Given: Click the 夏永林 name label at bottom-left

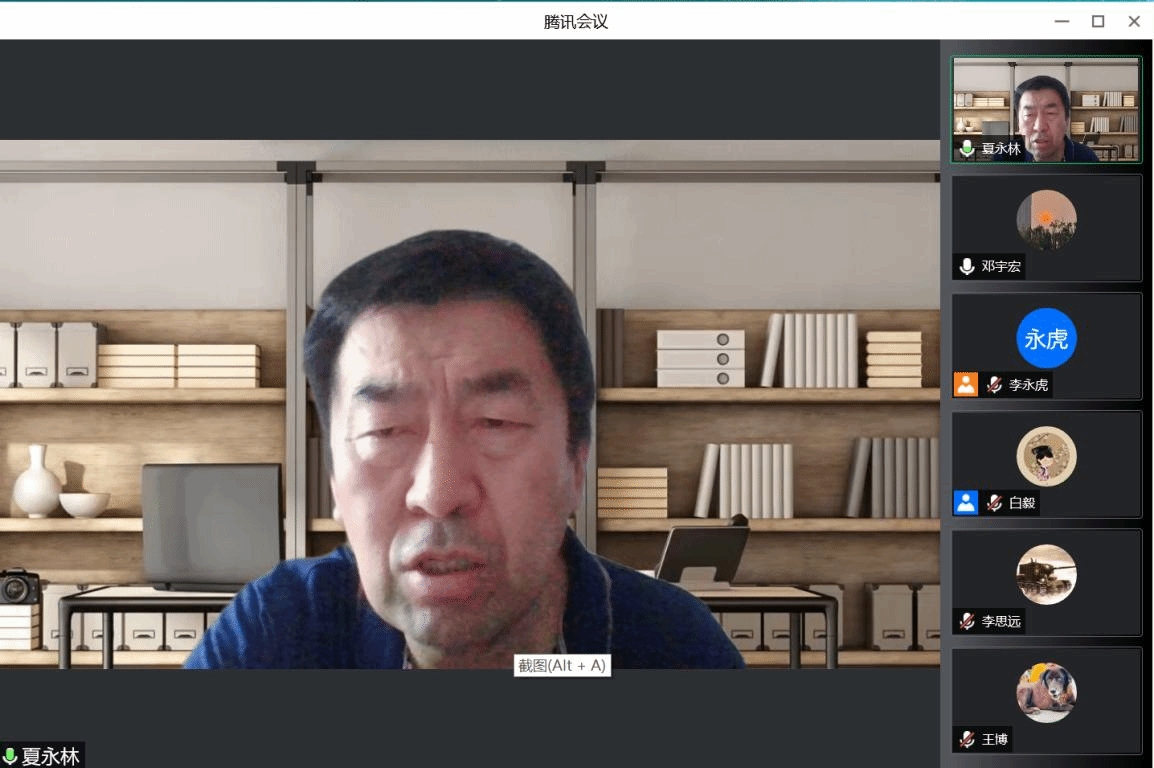Looking at the screenshot, I should (x=50, y=756).
